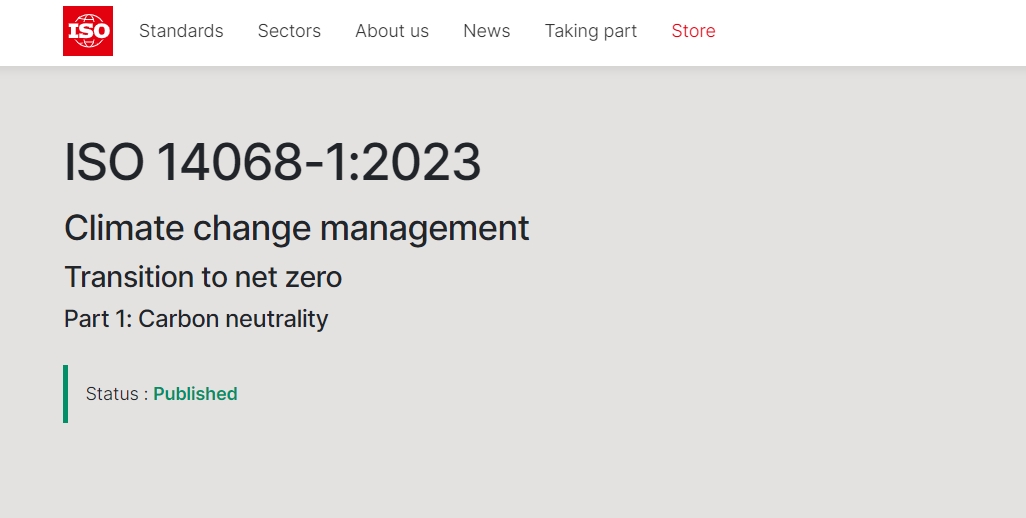
Task: Click the Climate change management title
Action: (296, 229)
